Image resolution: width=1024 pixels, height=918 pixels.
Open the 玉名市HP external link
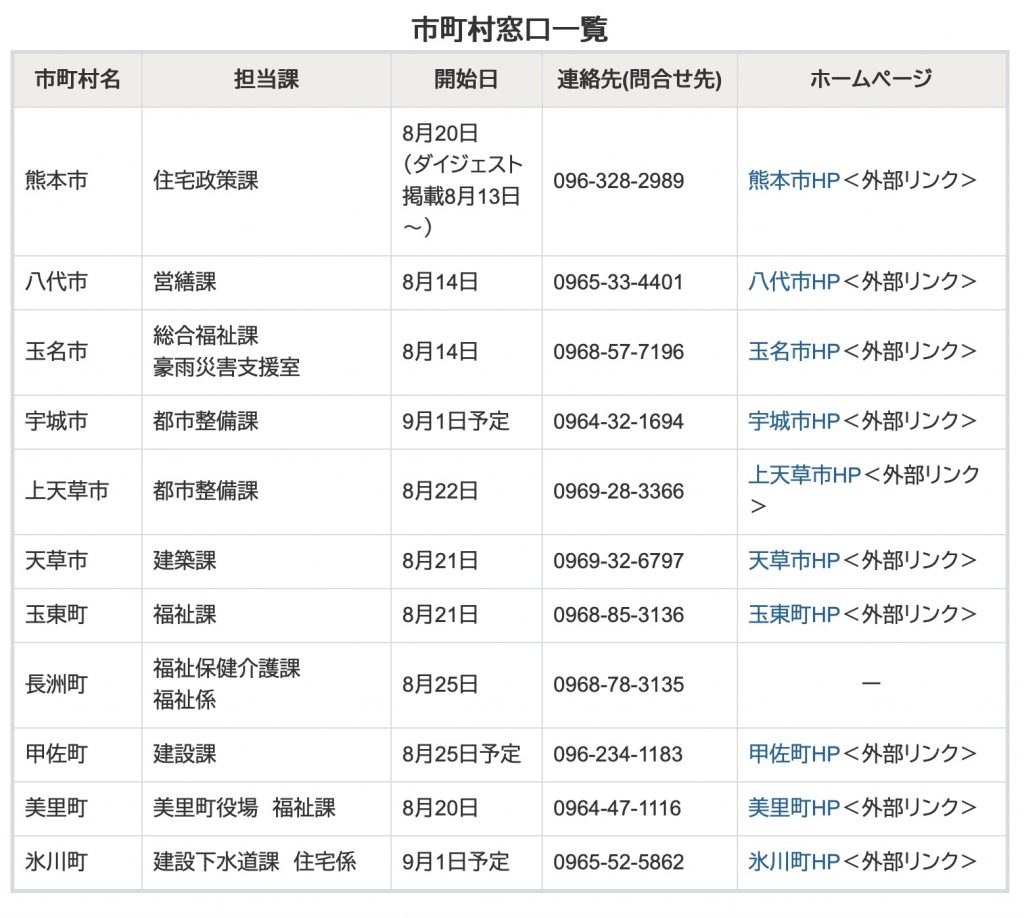tap(793, 352)
